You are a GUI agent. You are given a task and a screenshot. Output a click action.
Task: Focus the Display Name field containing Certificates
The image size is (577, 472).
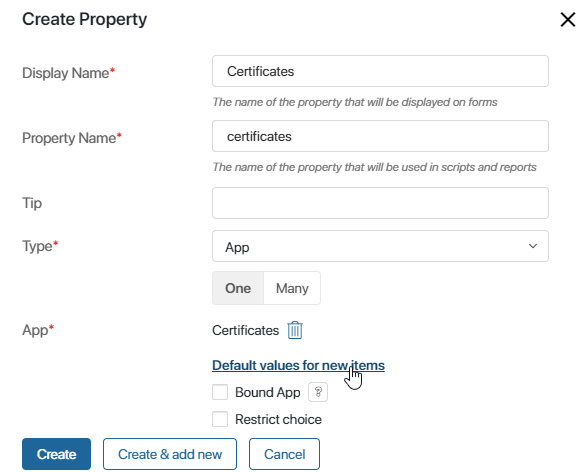tap(380, 71)
